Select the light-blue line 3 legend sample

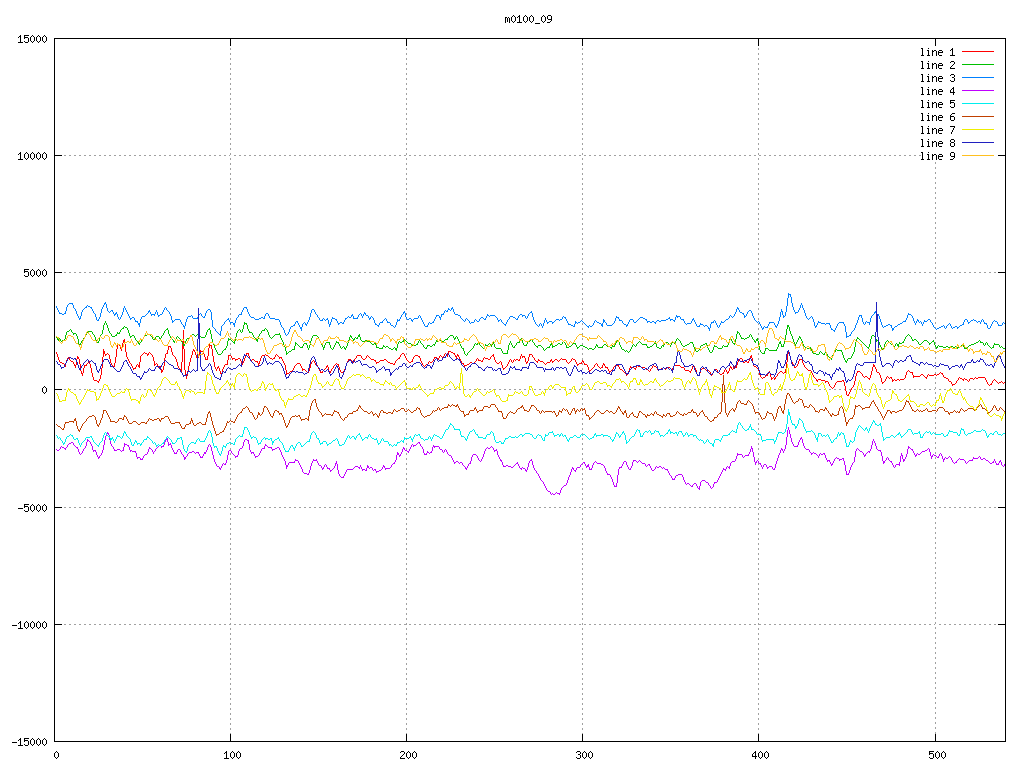click(x=978, y=77)
